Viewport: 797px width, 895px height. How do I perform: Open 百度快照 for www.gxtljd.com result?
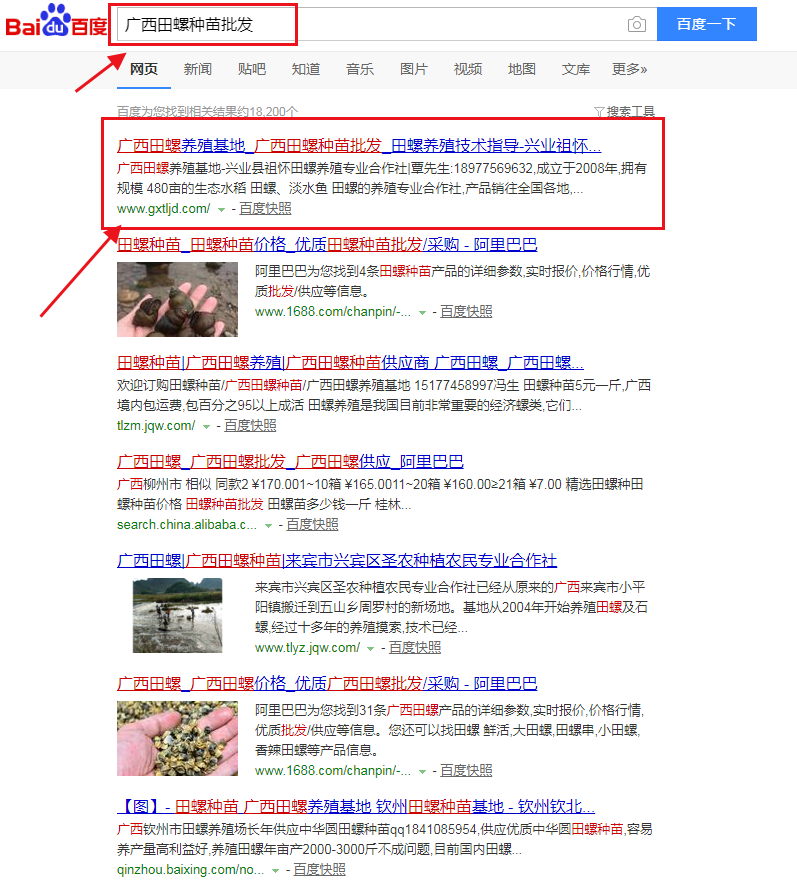pyautogui.click(x=265, y=208)
